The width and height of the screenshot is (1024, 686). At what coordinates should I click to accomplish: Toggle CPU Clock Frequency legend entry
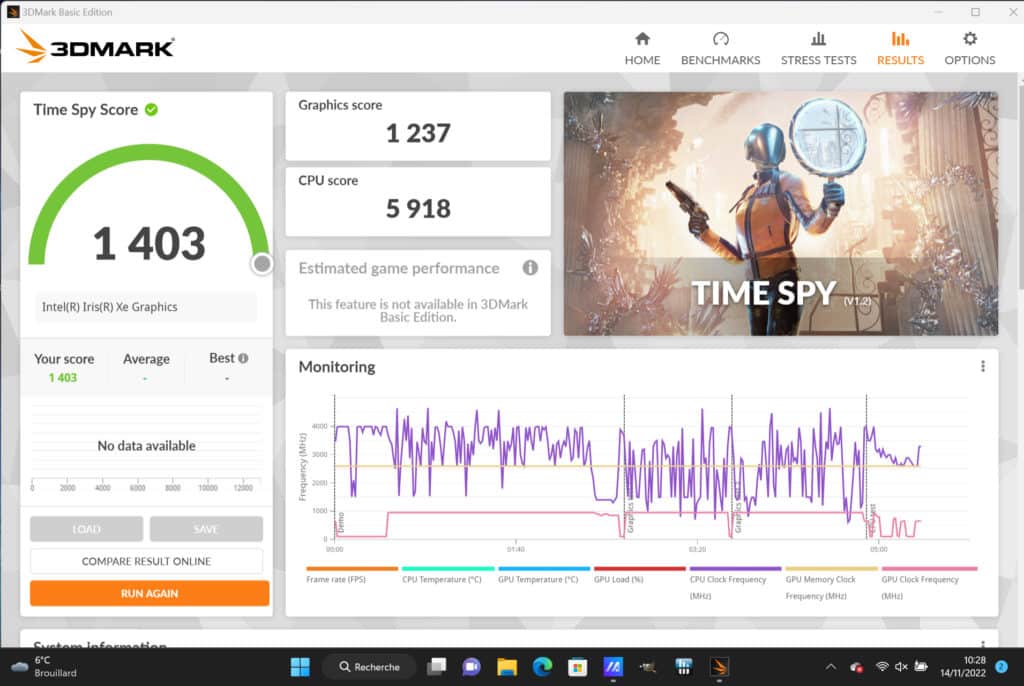click(735, 583)
